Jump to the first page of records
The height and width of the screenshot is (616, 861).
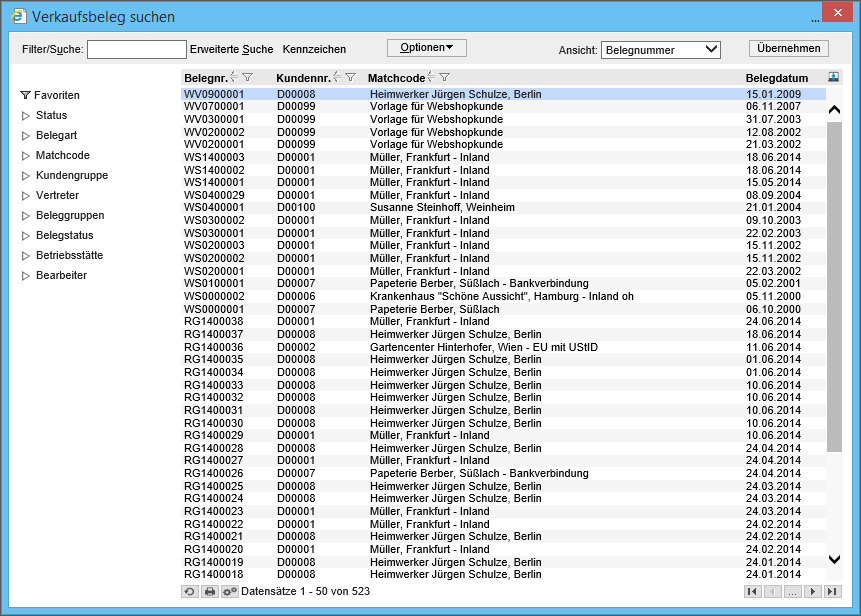pyautogui.click(x=752, y=591)
